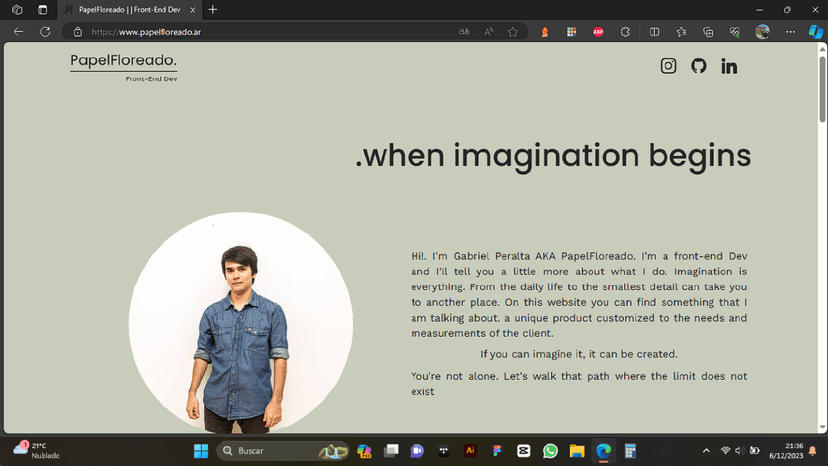
Task: Open the Settings and more menu
Action: 790,32
